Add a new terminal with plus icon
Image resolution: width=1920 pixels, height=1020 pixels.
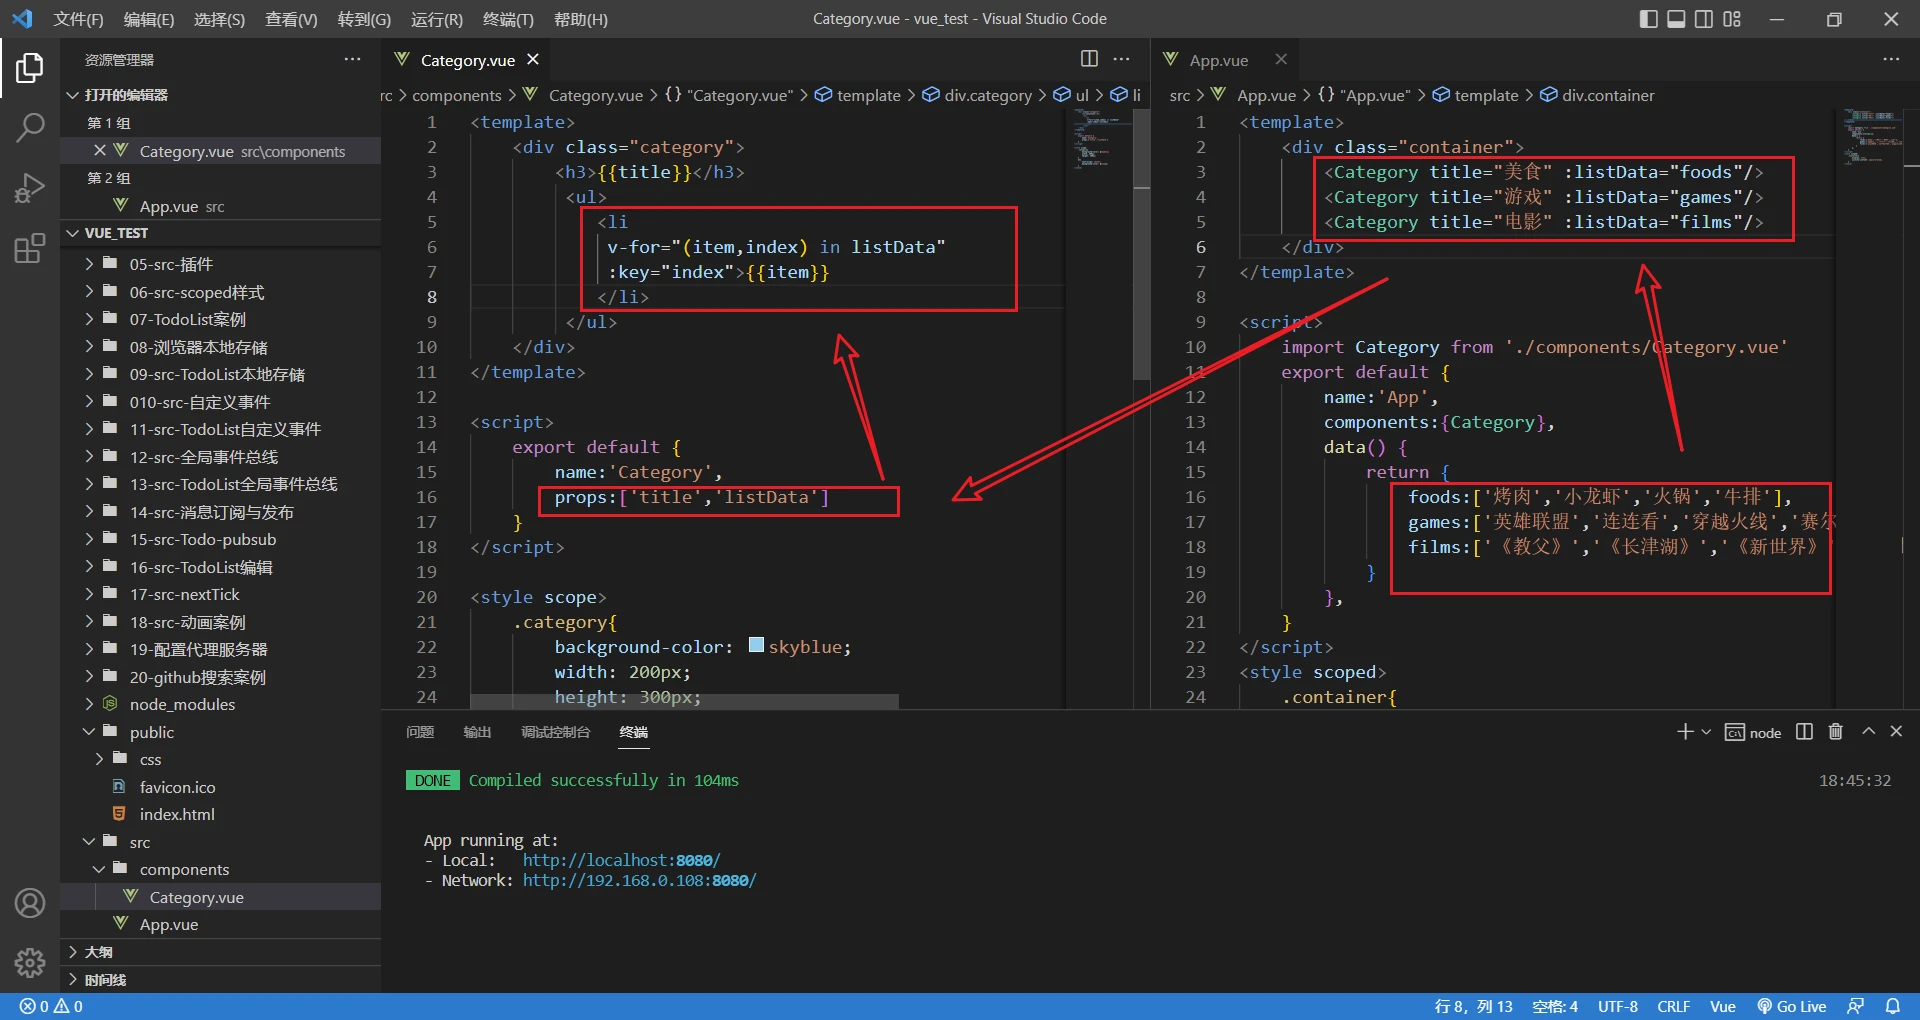pyautogui.click(x=1685, y=732)
